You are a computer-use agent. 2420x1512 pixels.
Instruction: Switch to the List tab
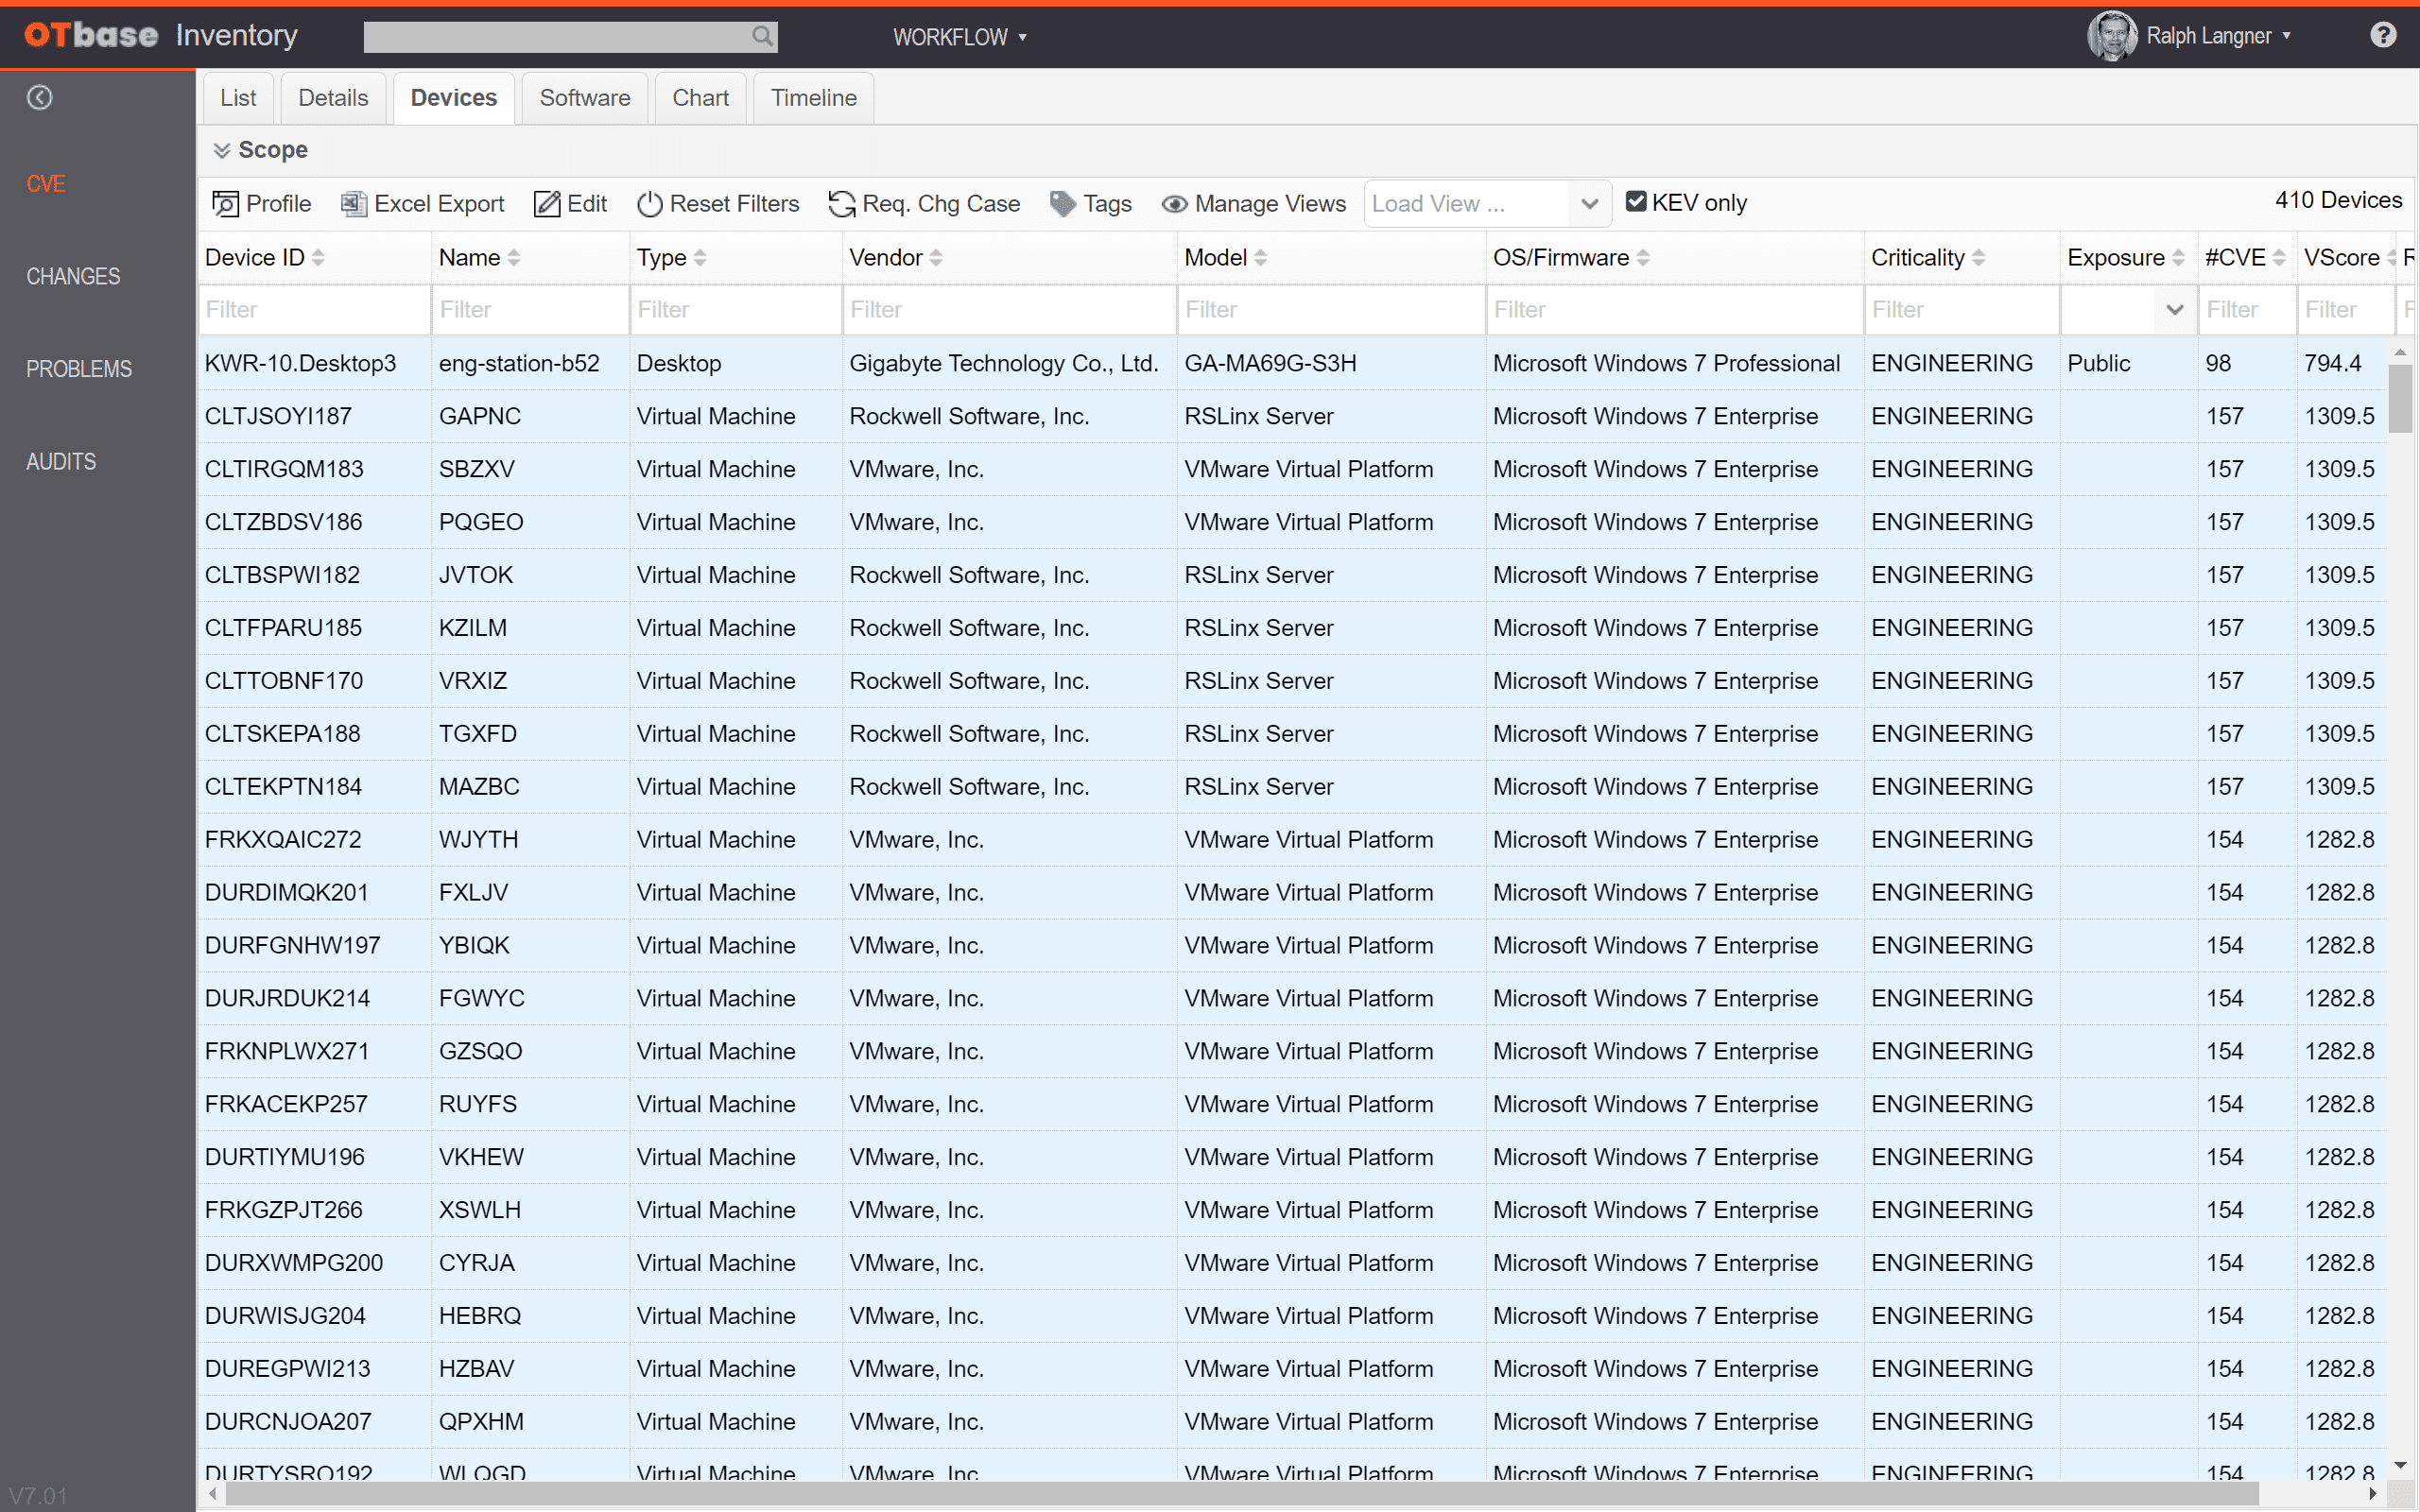tap(238, 98)
